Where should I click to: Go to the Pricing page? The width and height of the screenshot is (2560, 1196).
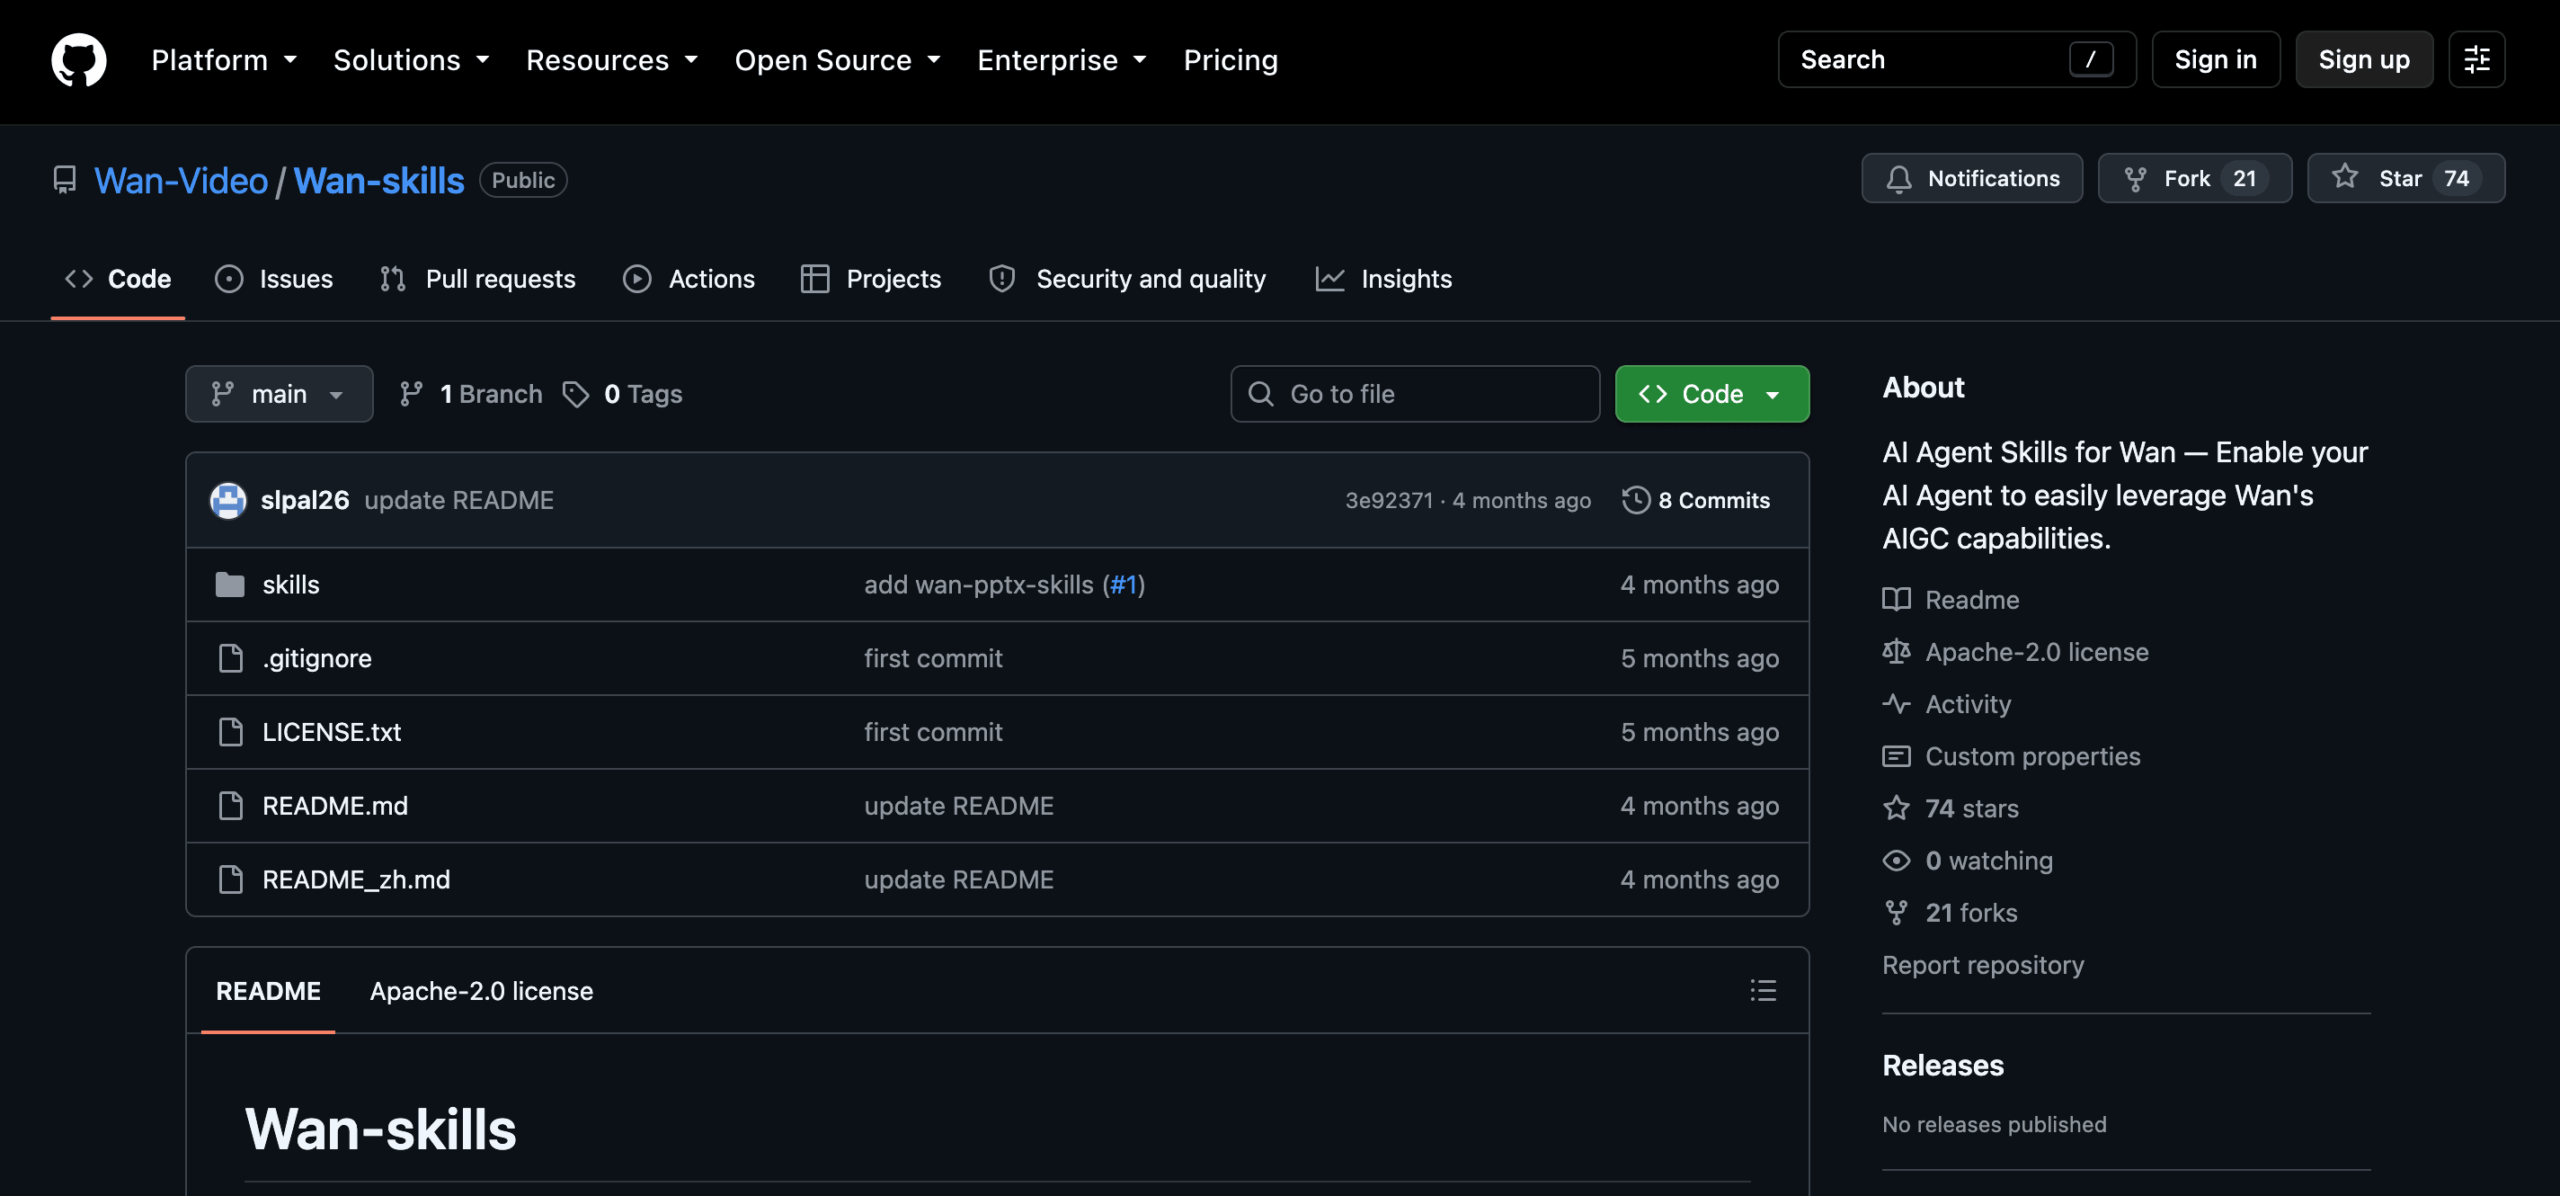tap(1230, 60)
